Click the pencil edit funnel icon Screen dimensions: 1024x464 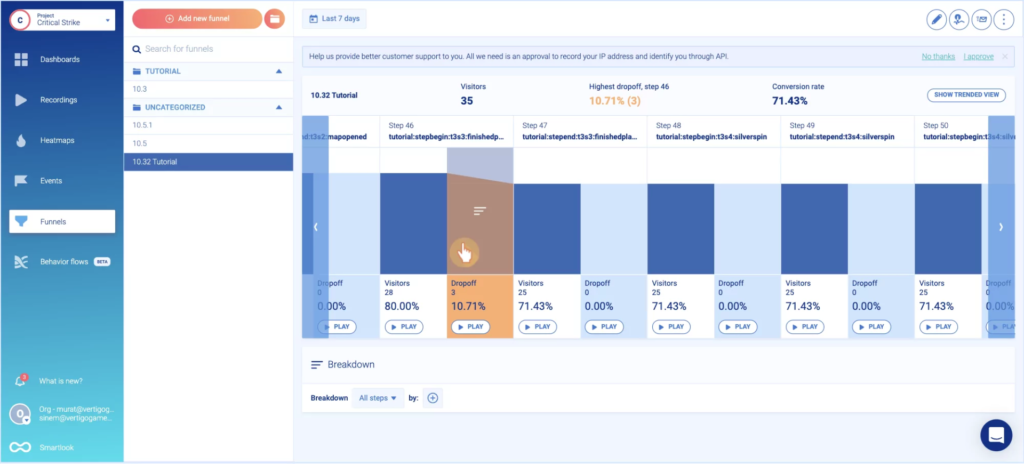tap(936, 20)
